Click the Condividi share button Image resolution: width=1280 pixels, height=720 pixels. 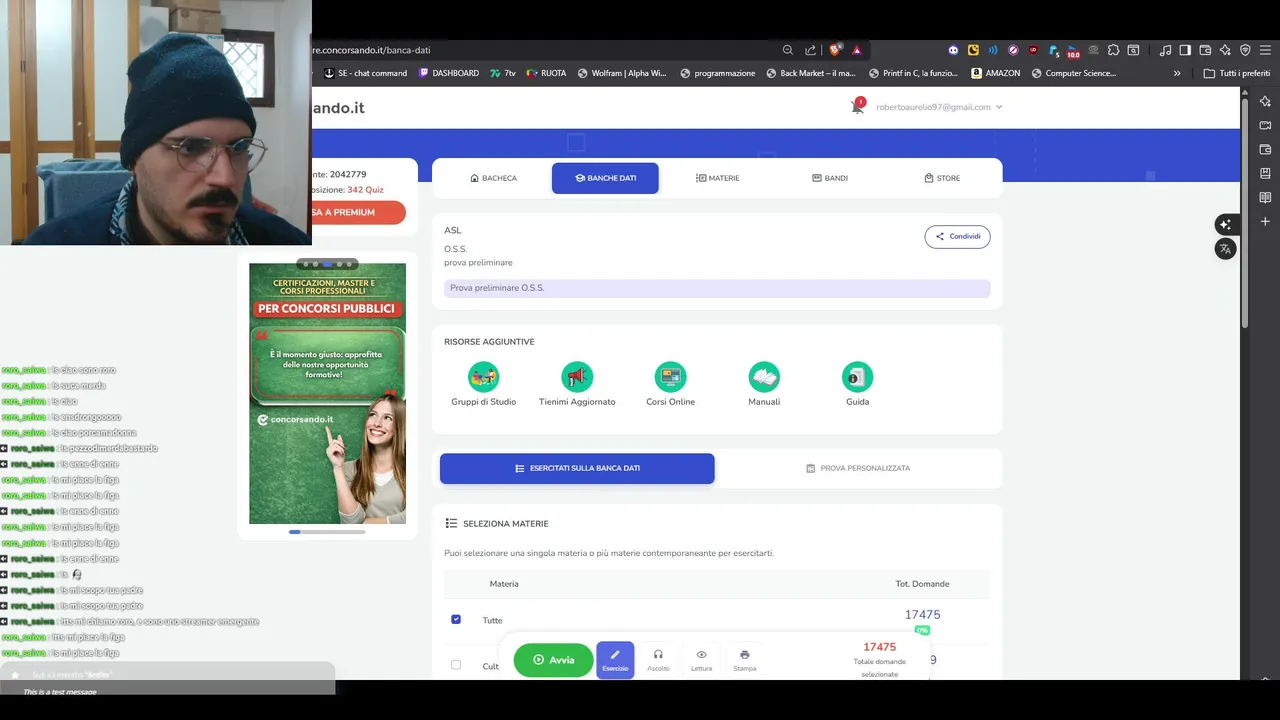click(957, 237)
